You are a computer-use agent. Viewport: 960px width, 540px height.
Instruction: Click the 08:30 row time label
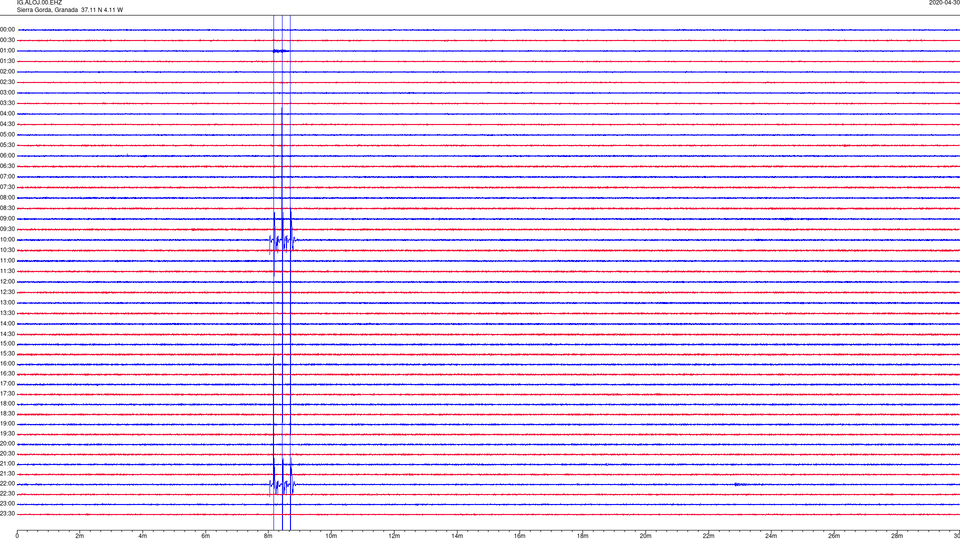pos(7,208)
